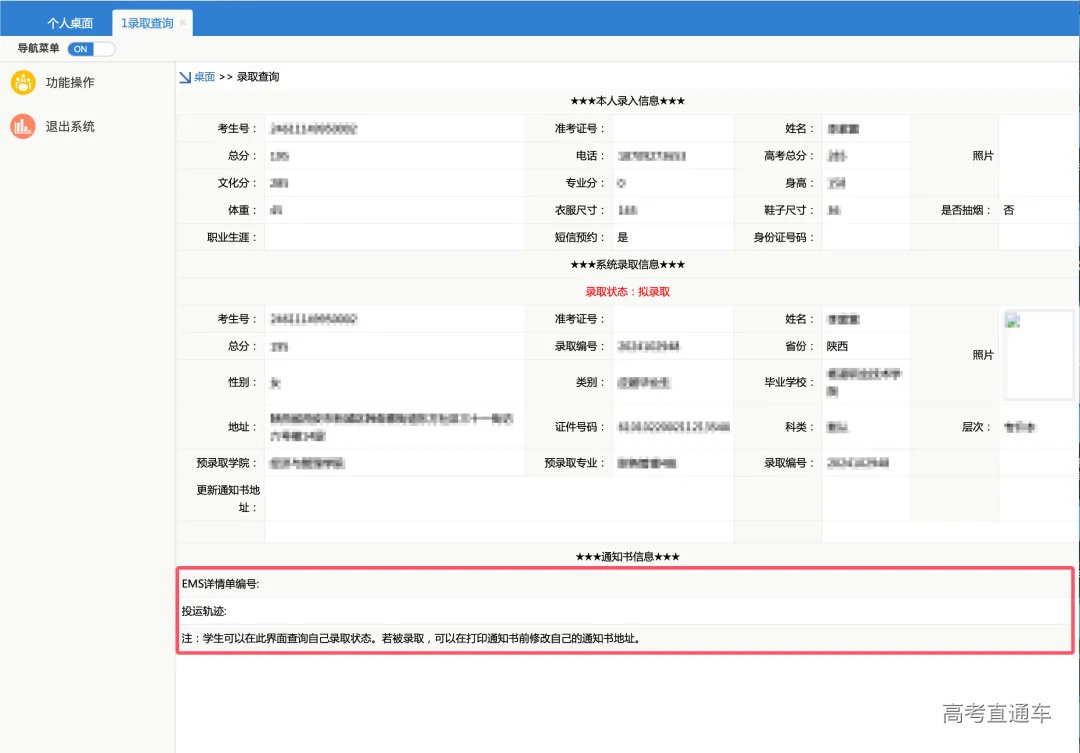
Task: Select the 投运轨迹 row
Action: [625, 611]
